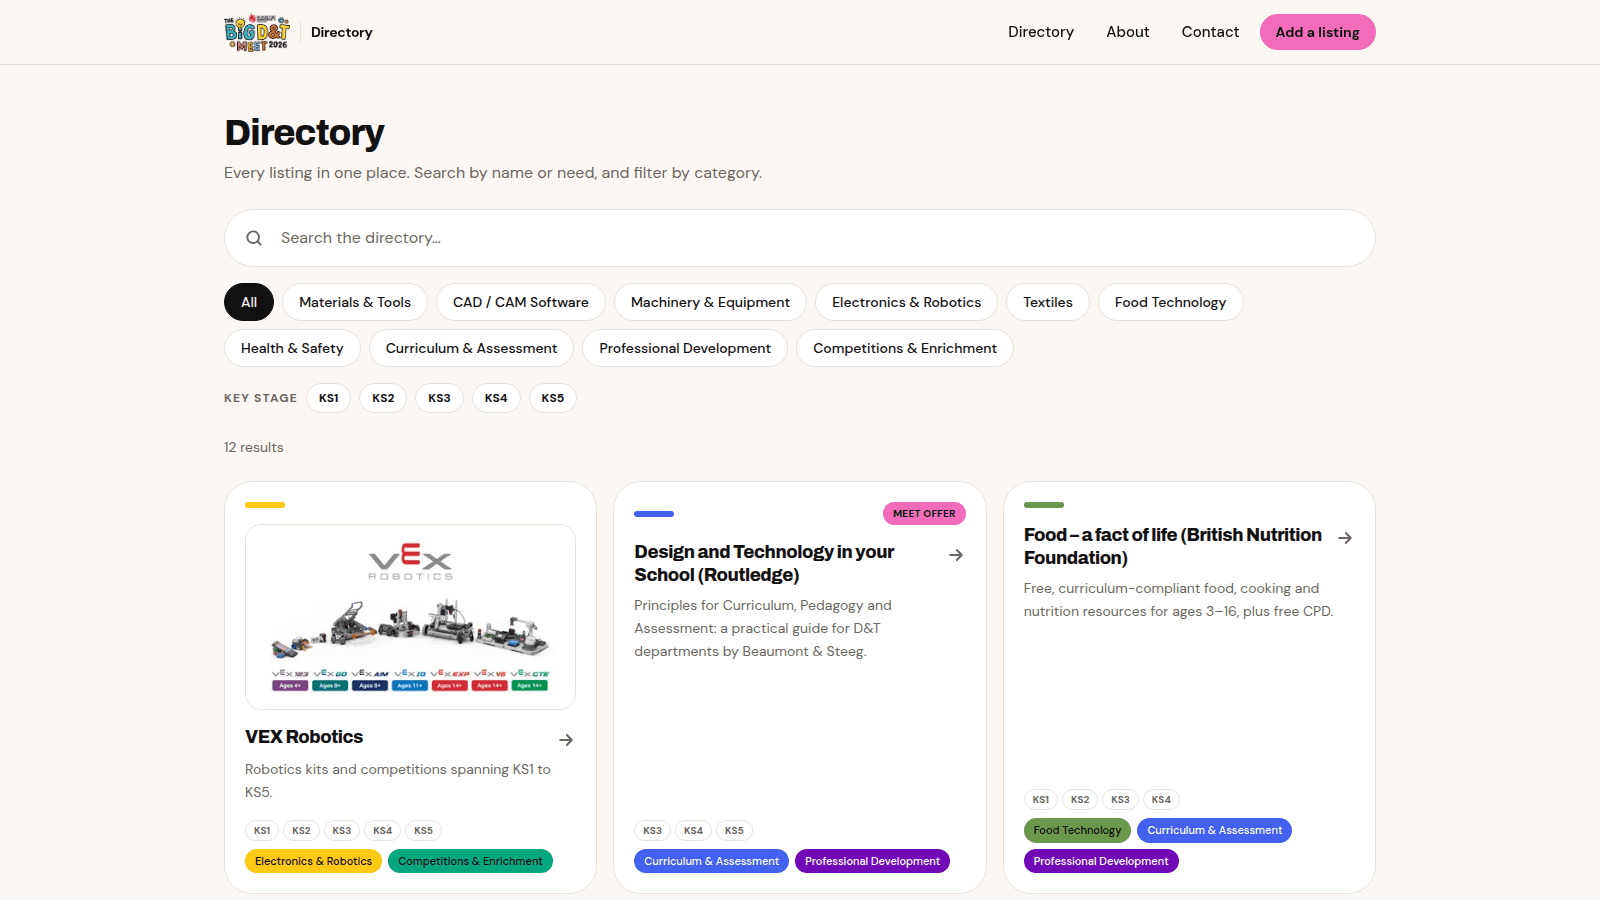
Task: Click KS5 tag on VEX Robotics card
Action: pyautogui.click(x=423, y=830)
